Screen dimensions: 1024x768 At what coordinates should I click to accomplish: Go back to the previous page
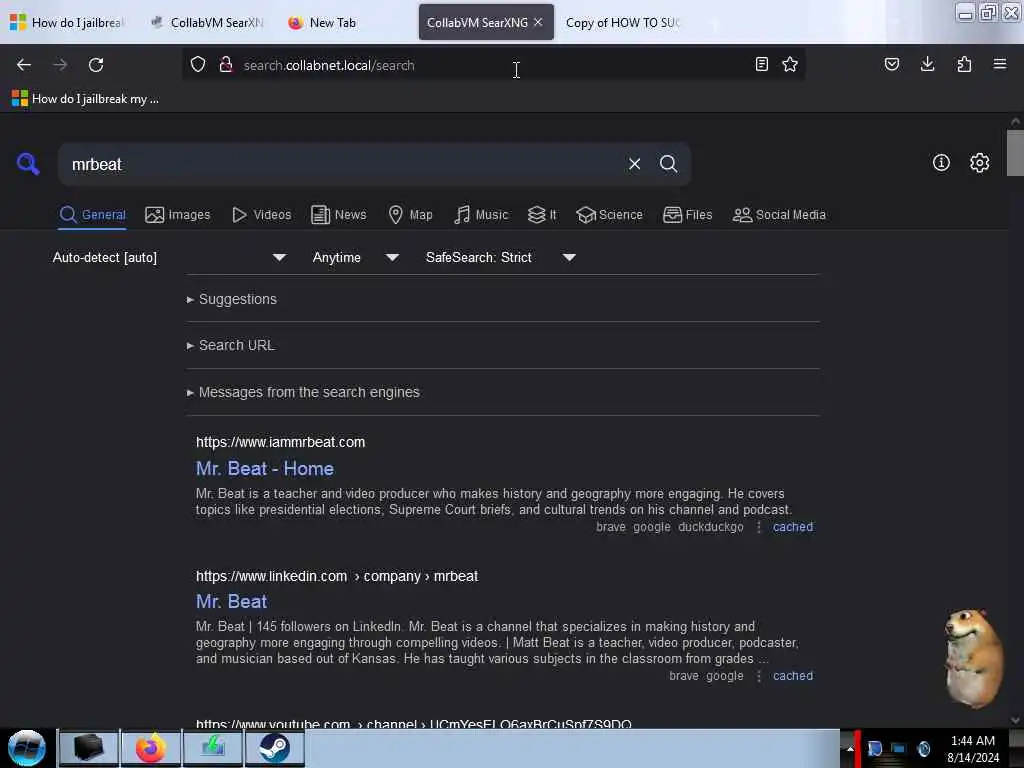(24, 65)
